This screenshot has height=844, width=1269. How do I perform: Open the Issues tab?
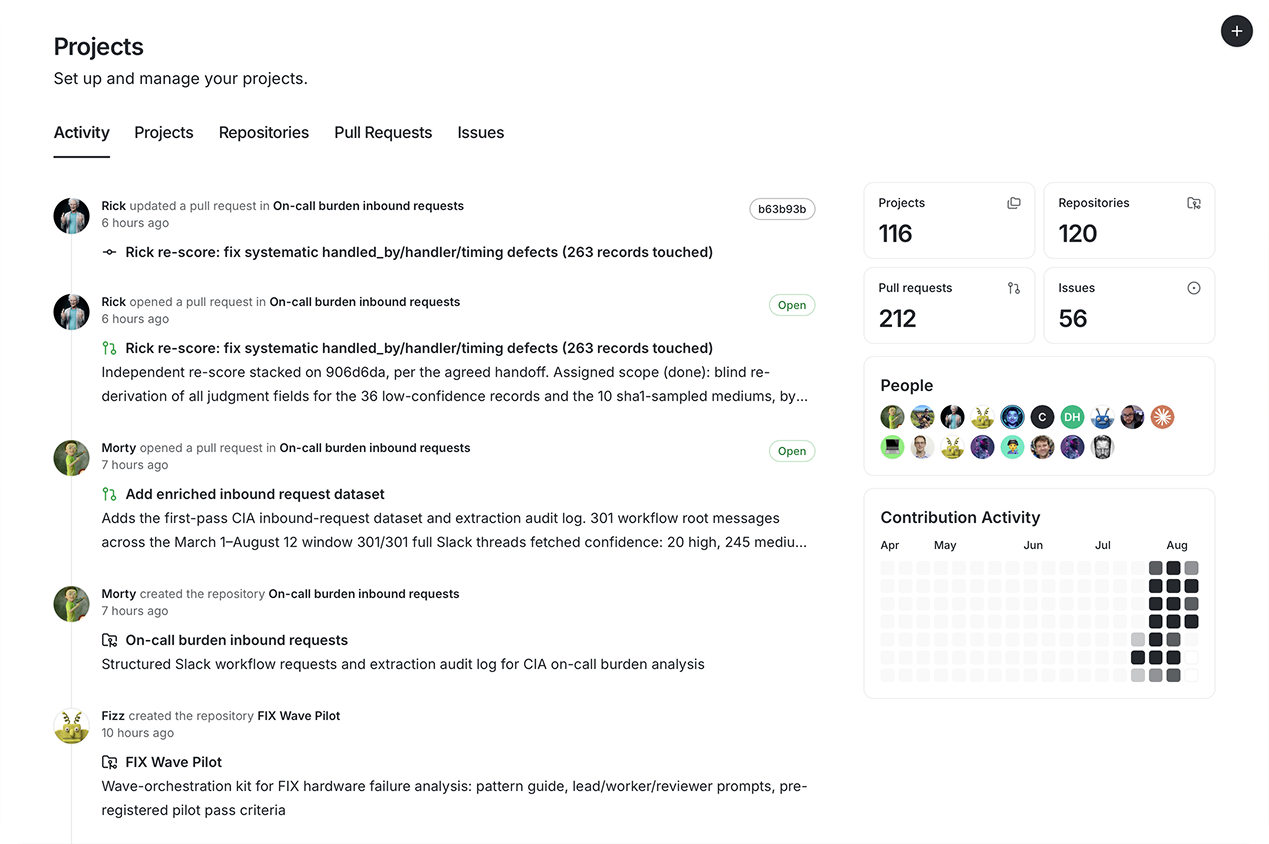click(481, 133)
